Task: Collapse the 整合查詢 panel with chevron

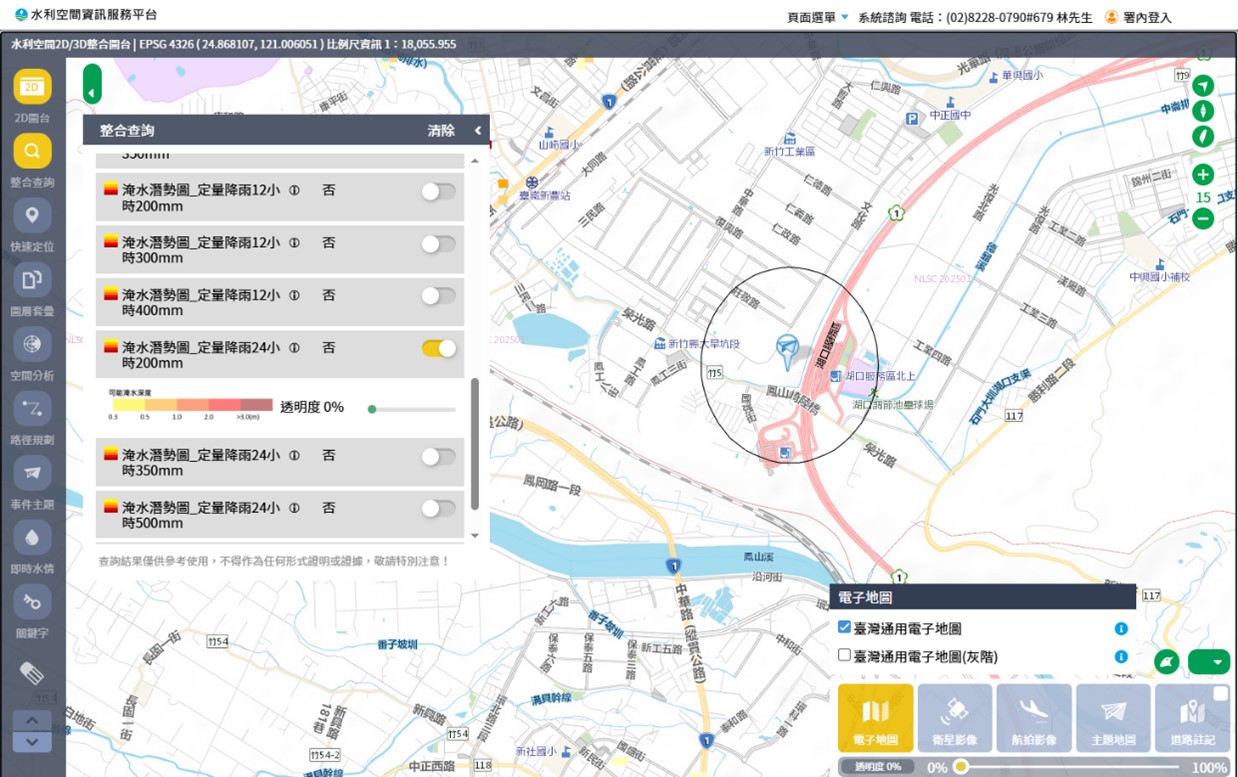Action: point(478,131)
